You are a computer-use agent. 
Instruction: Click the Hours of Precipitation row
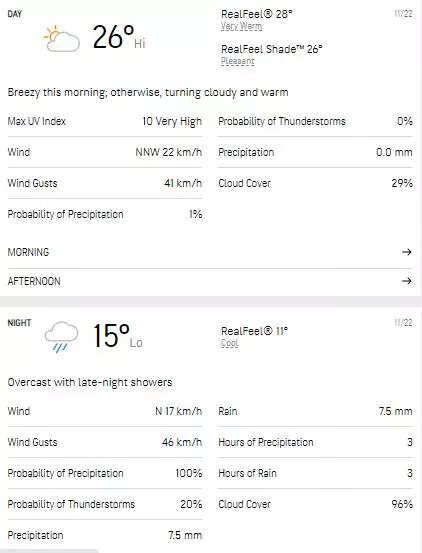pyautogui.click(x=315, y=442)
